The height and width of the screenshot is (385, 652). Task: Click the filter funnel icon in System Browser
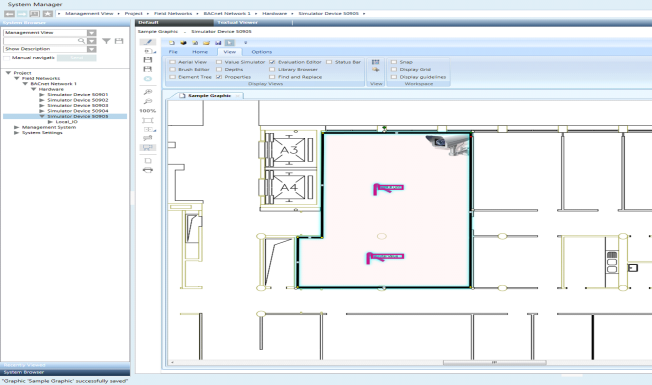(x=106, y=41)
